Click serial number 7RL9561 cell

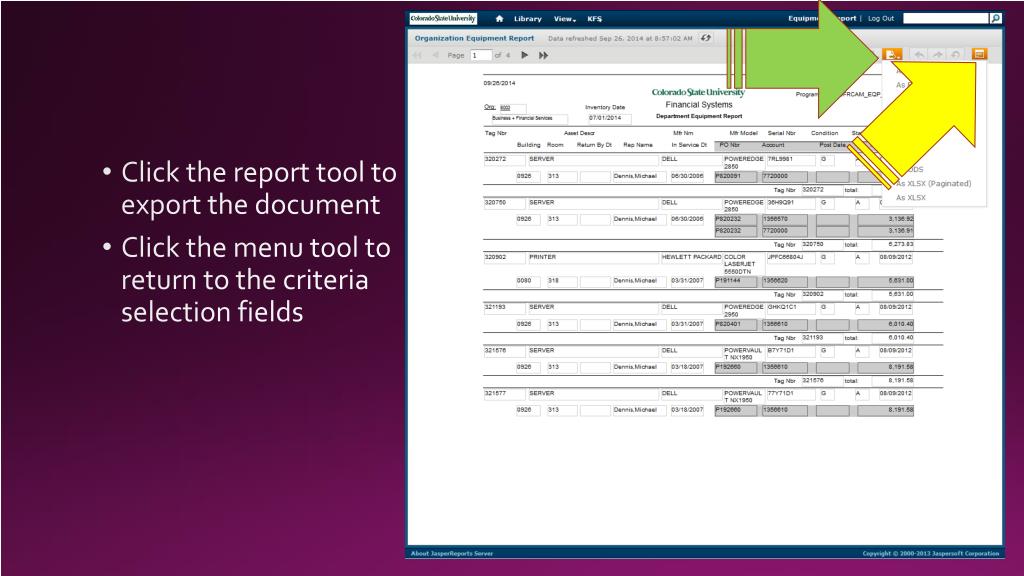tap(790, 159)
